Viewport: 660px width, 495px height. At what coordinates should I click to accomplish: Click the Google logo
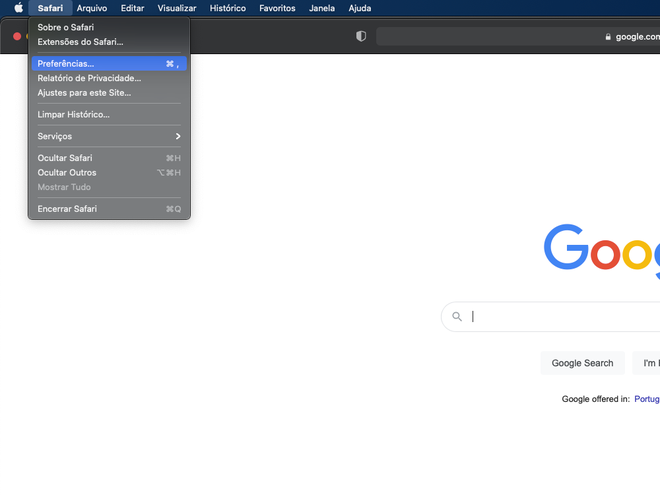[x=602, y=250]
